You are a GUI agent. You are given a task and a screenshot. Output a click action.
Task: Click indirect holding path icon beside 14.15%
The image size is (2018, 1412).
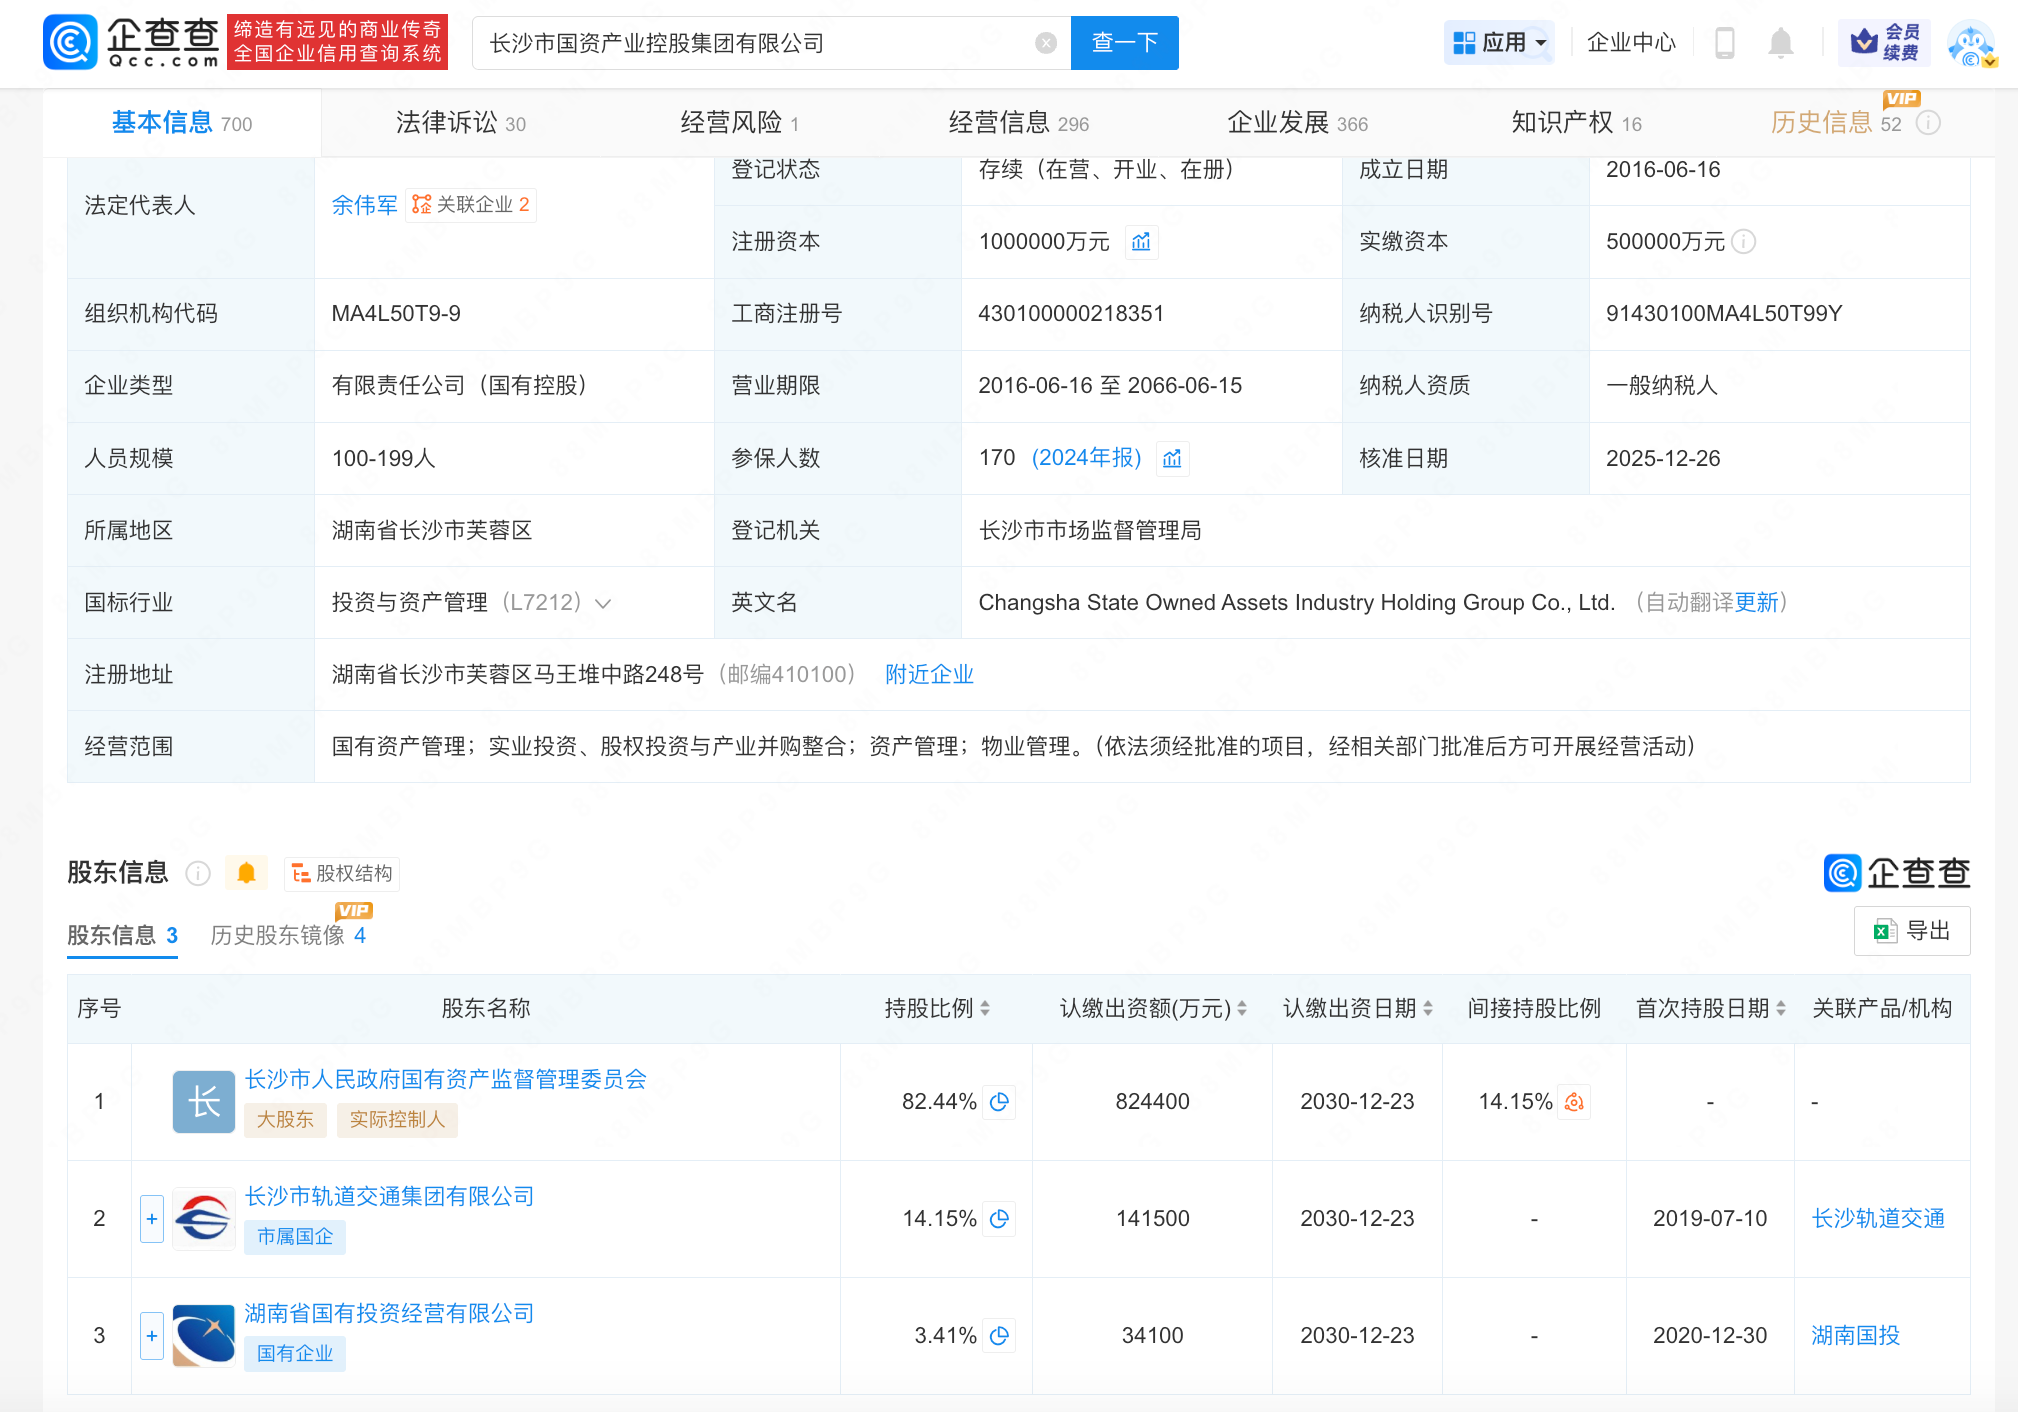1574,1102
